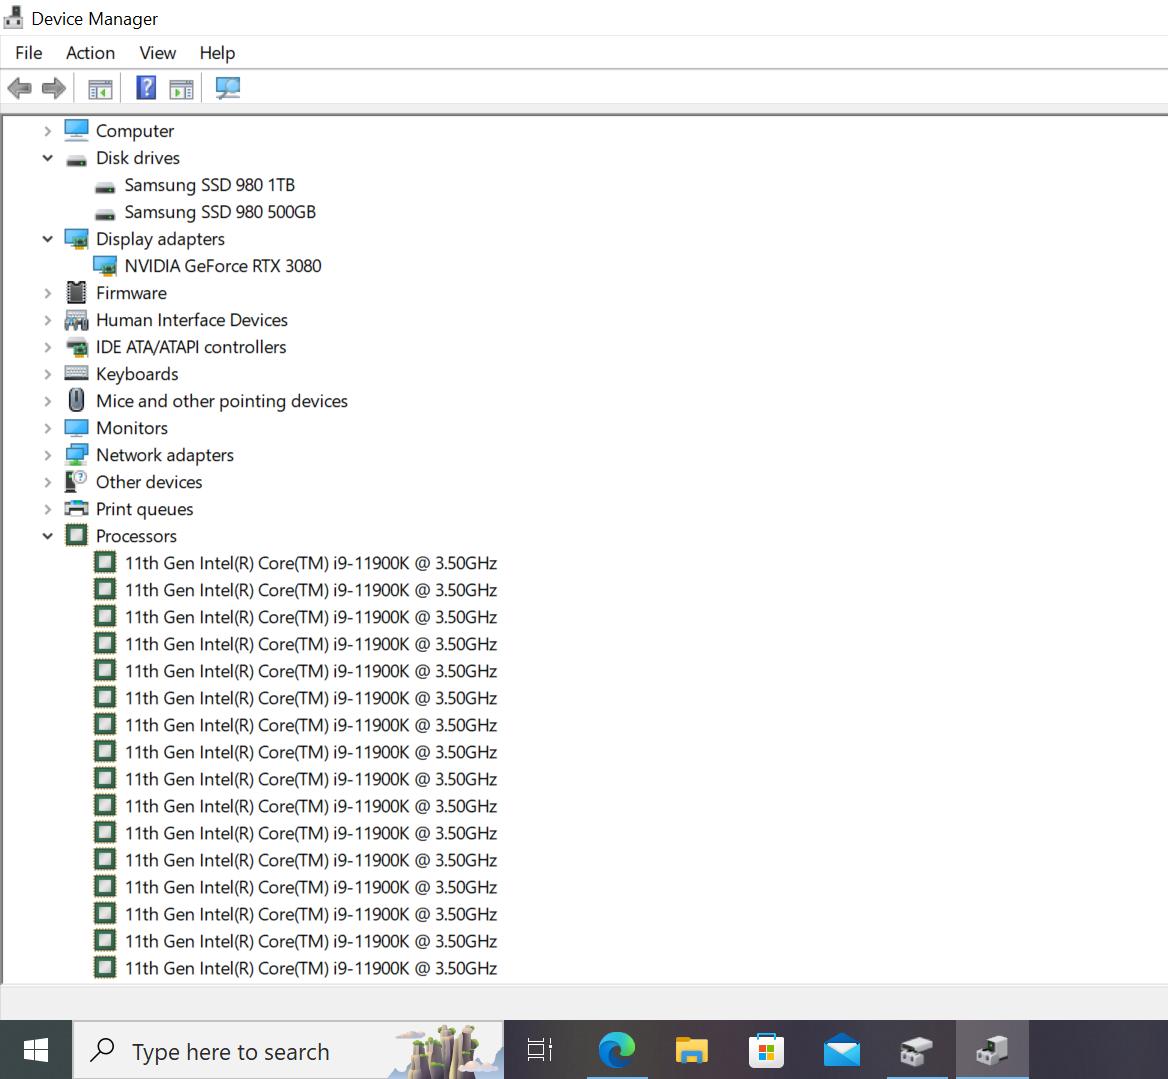Viewport: 1168px width, 1079px height.
Task: Expand the Network adapters category
Action: (48, 455)
